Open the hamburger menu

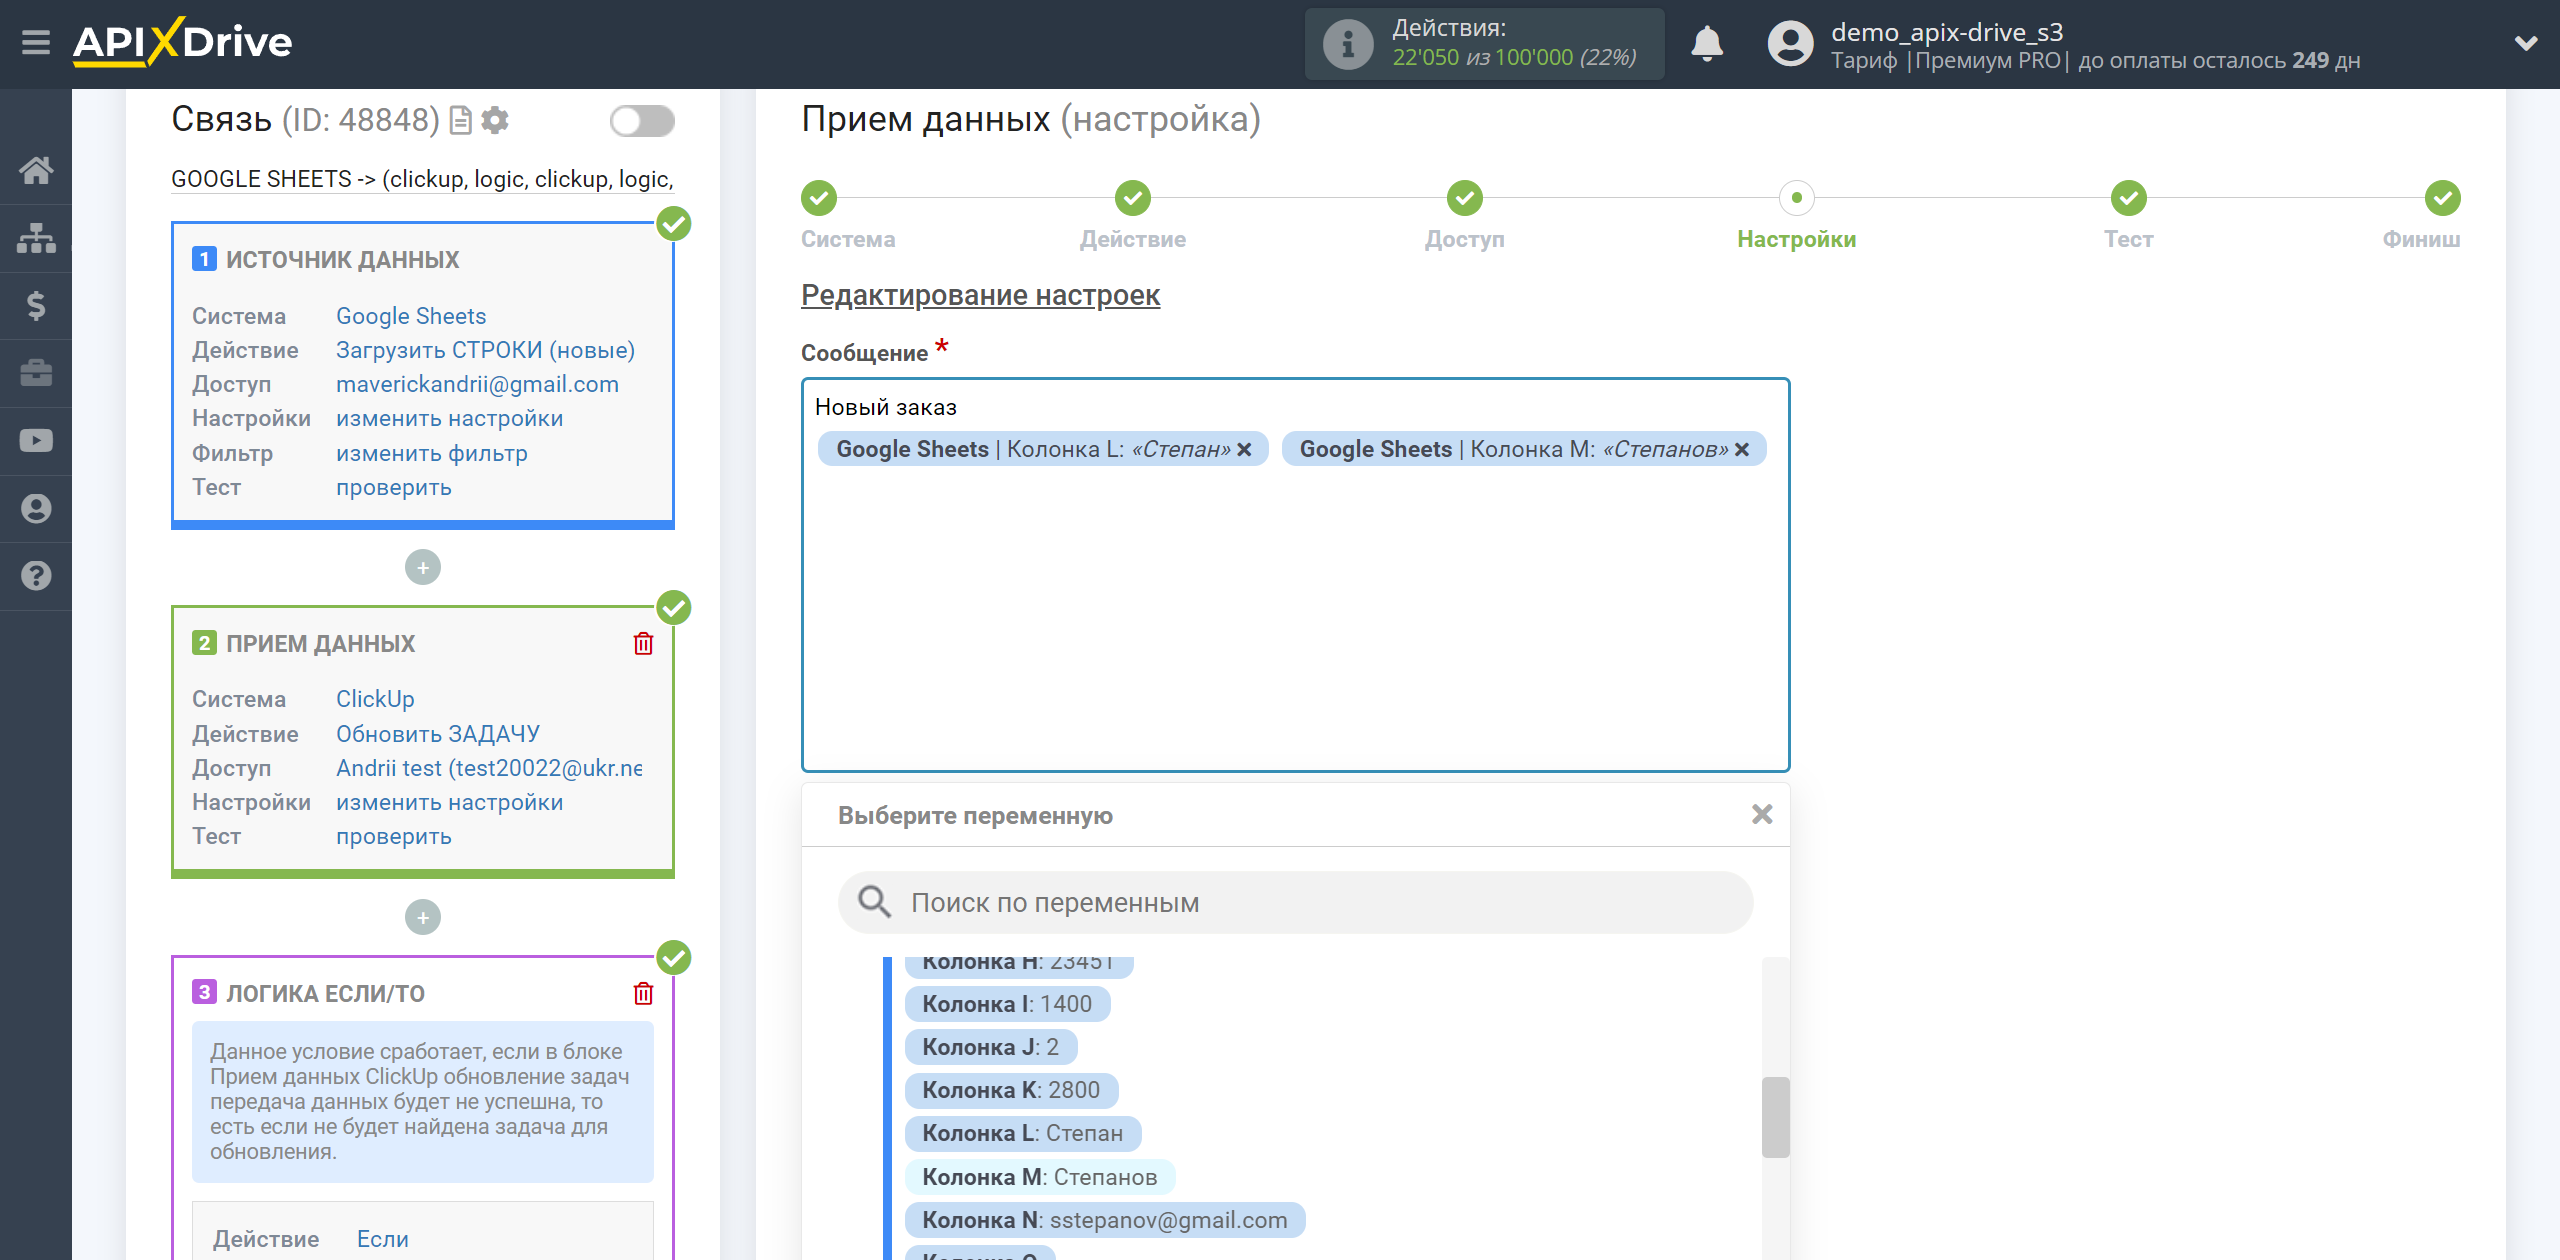click(36, 43)
